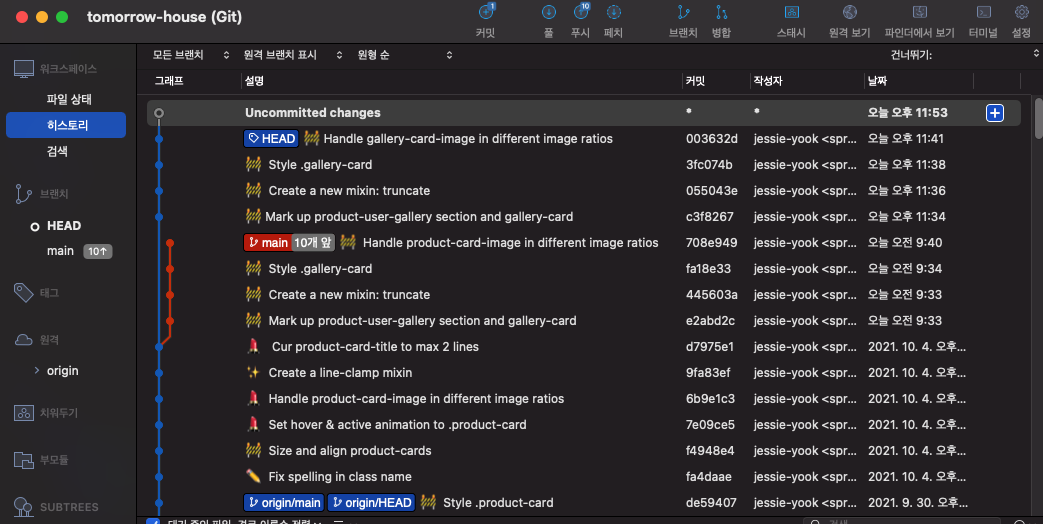This screenshot has width=1043, height=524.
Task: Click the 워크스페이스 monitor icon in sidebar
Action: click(24, 68)
